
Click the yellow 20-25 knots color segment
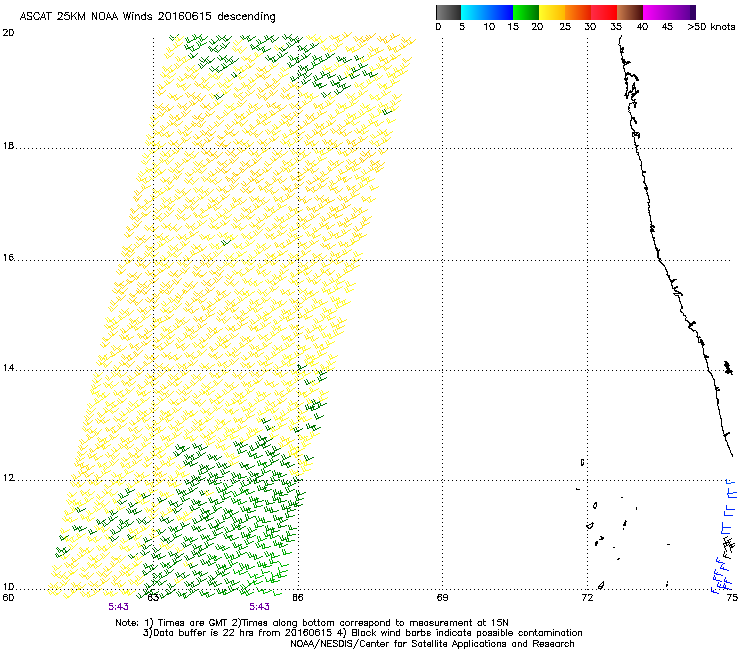click(x=552, y=12)
